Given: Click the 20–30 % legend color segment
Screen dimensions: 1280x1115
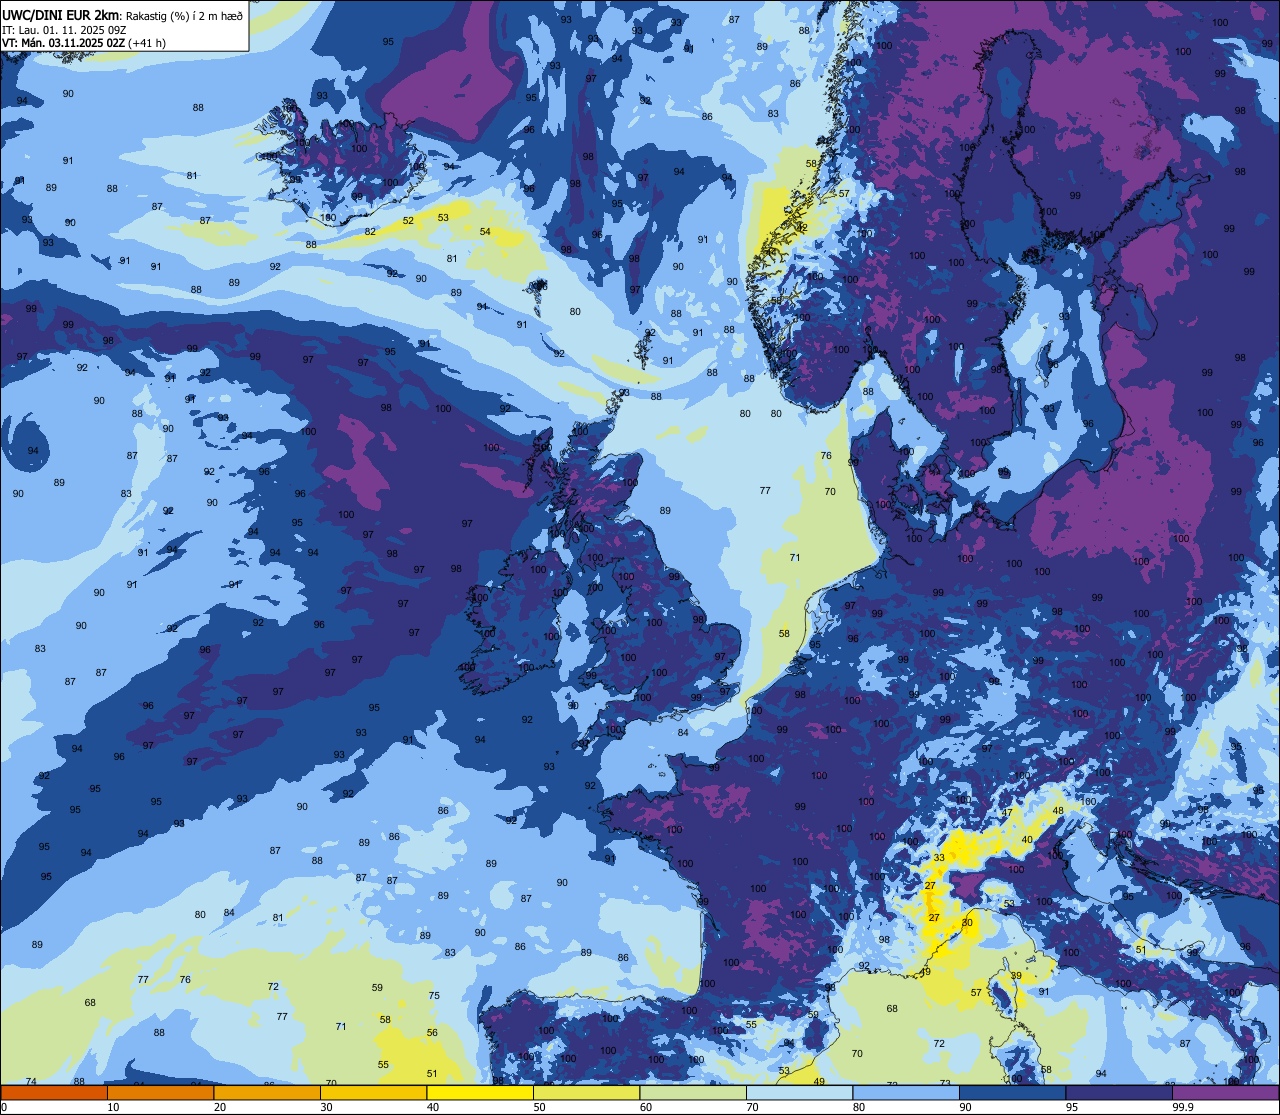Looking at the screenshot, I should point(267,1092).
